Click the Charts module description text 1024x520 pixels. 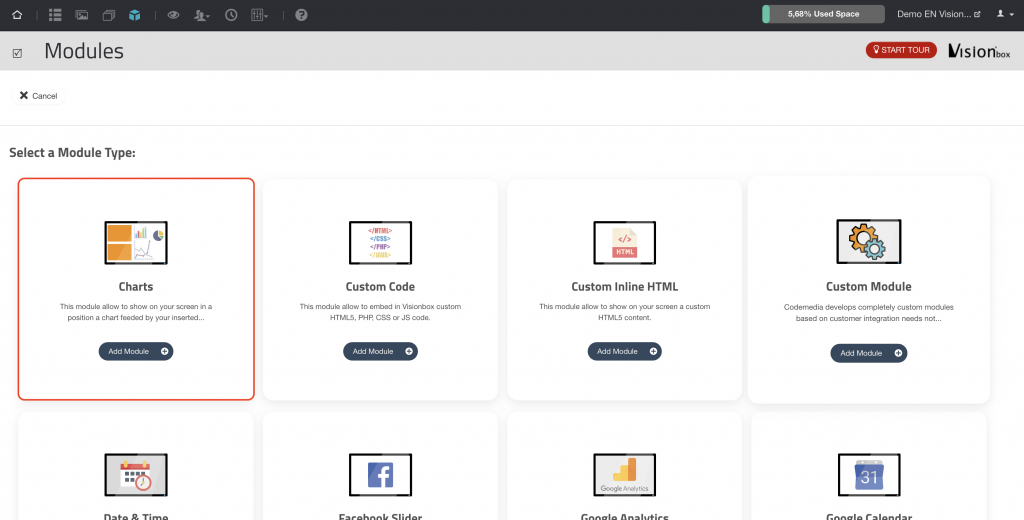136,312
